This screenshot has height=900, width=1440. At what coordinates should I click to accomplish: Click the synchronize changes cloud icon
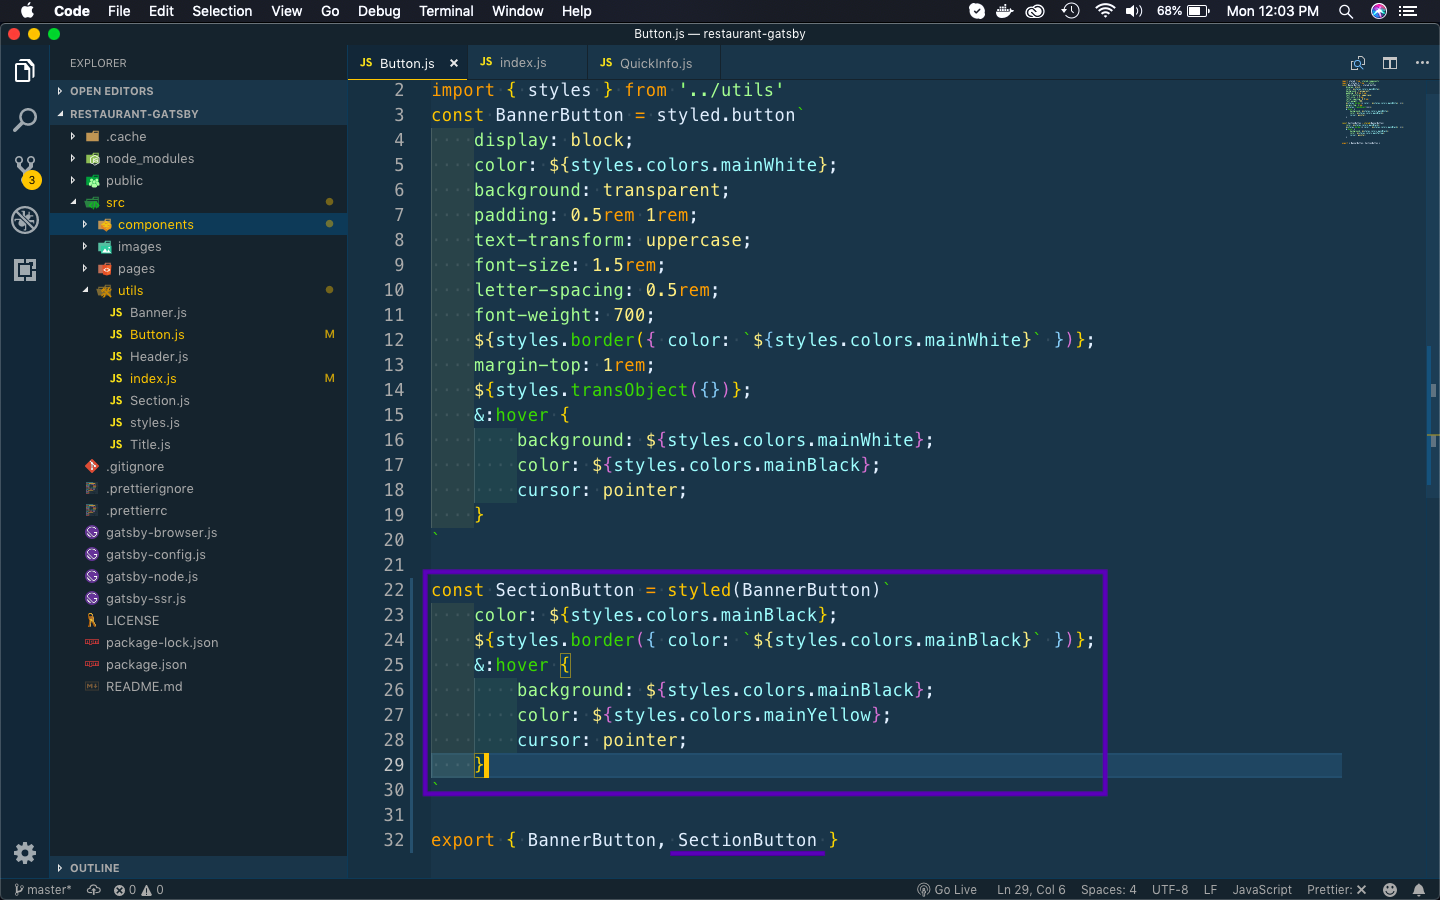pos(94,890)
